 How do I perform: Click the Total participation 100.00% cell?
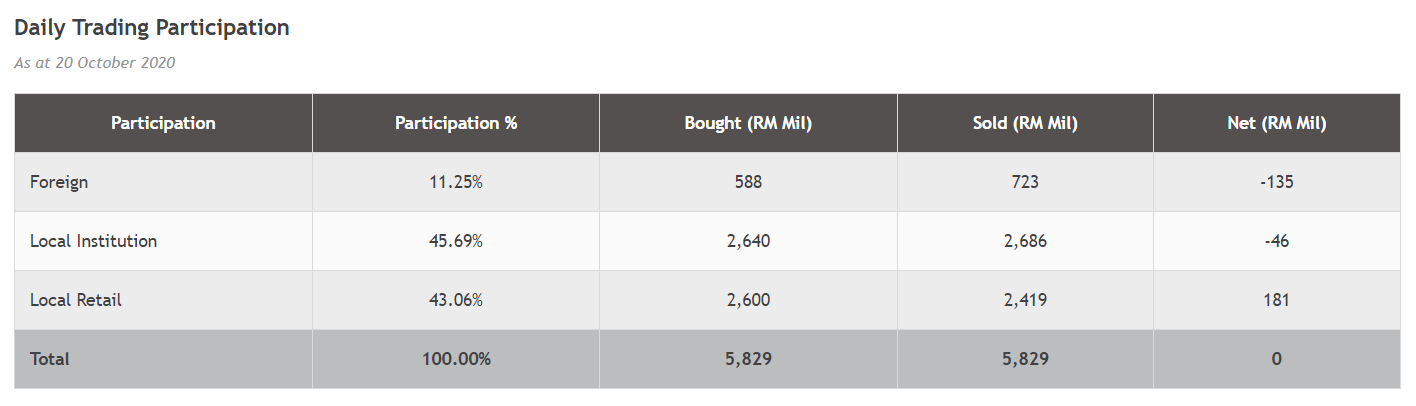(456, 359)
